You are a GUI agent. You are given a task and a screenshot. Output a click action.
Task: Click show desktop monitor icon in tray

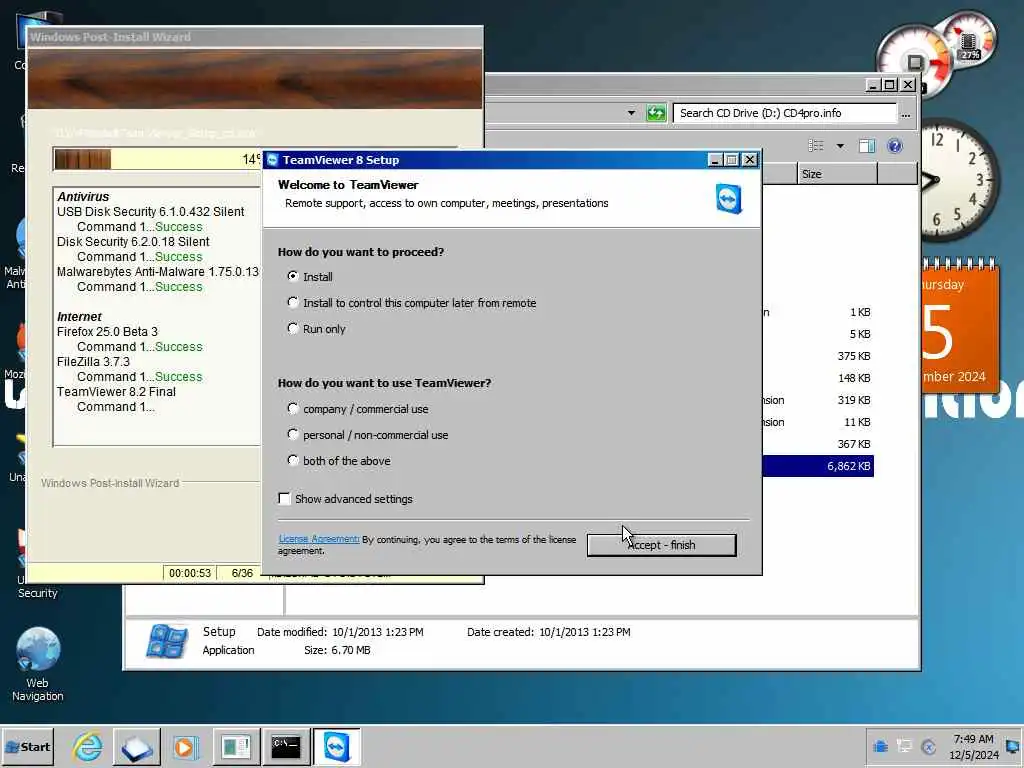(x=1014, y=746)
